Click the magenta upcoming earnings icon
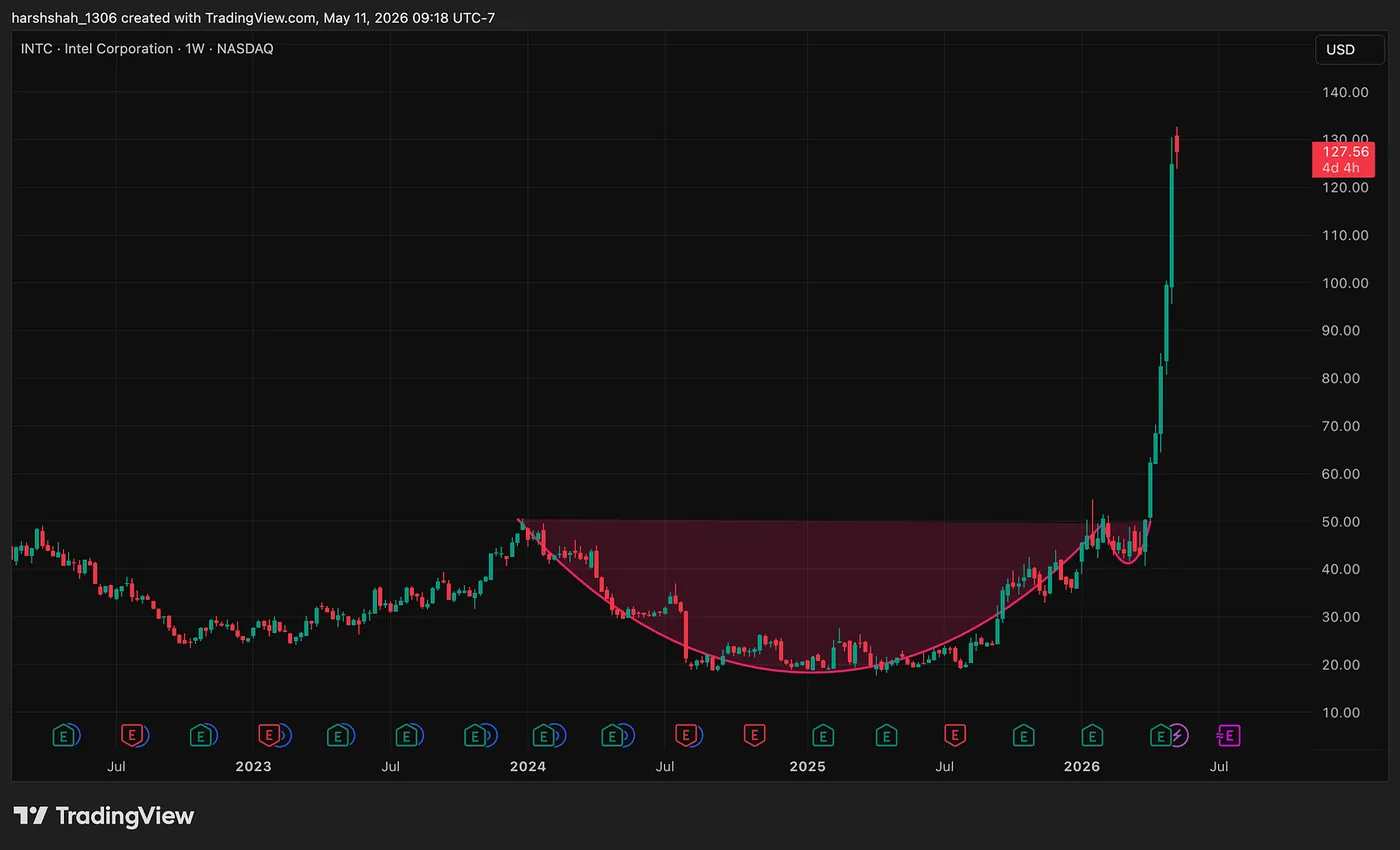Screen dimensions: 1400x850 (1228, 736)
